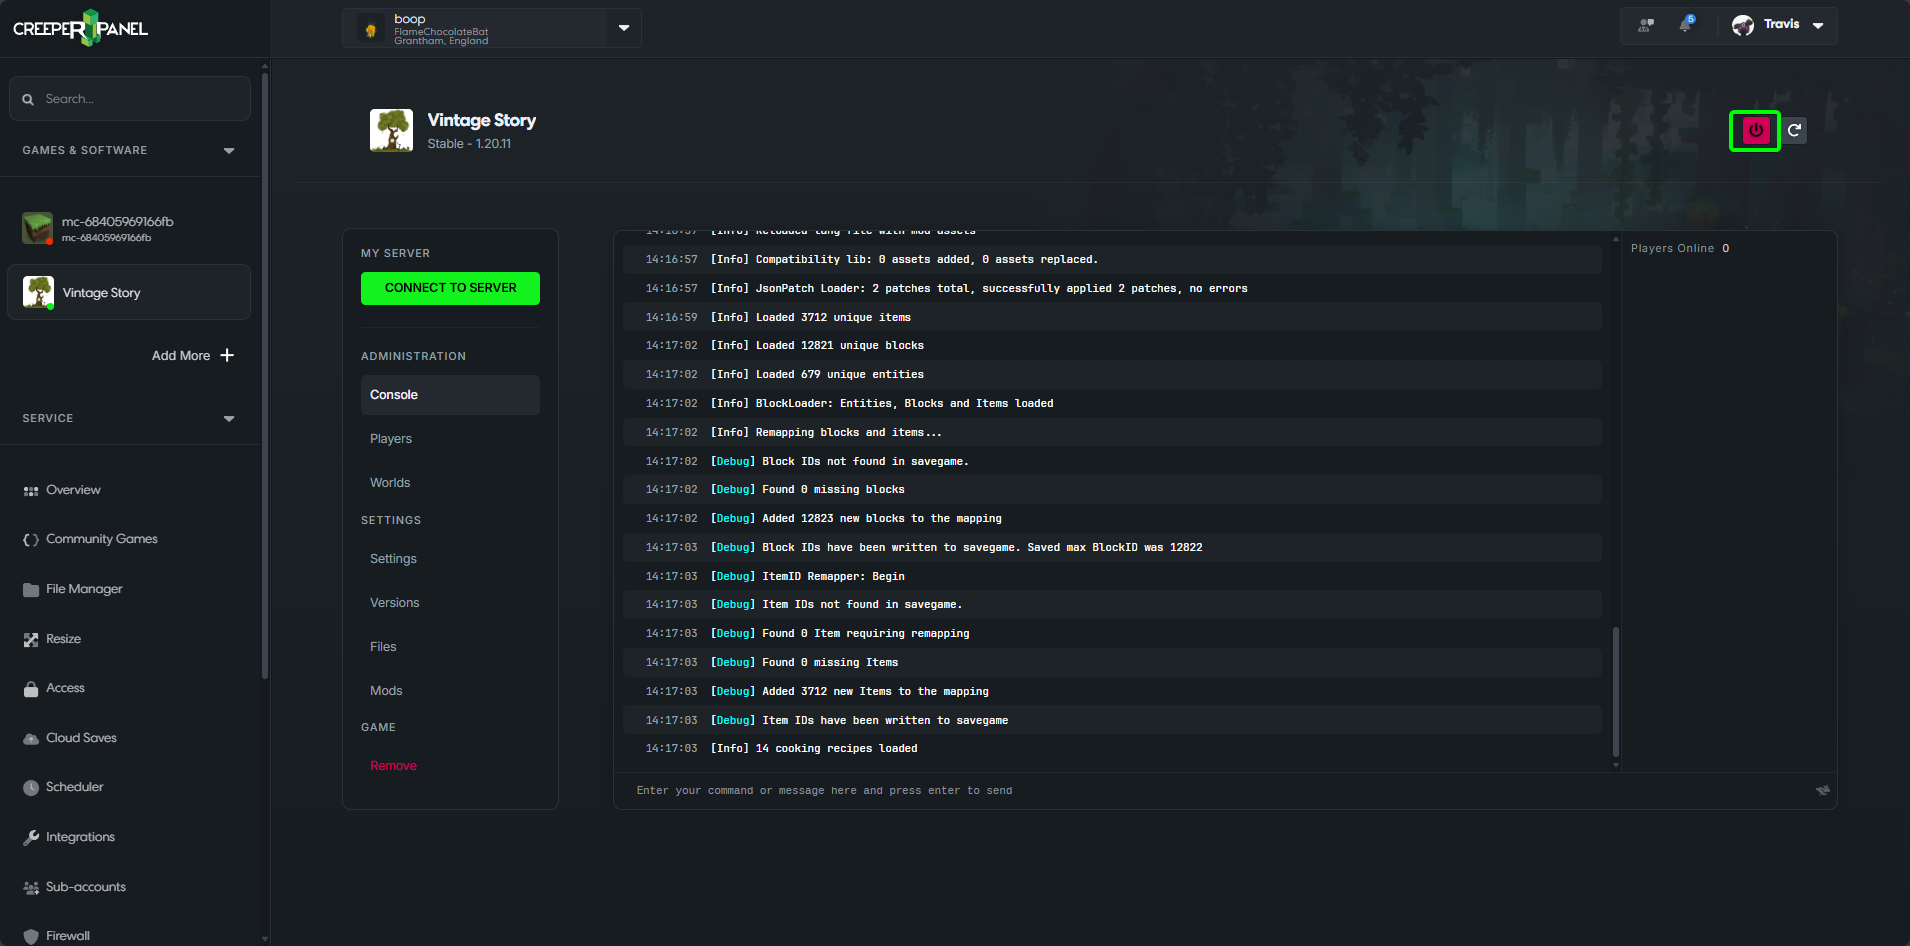Click the Players Online count

click(1725, 248)
